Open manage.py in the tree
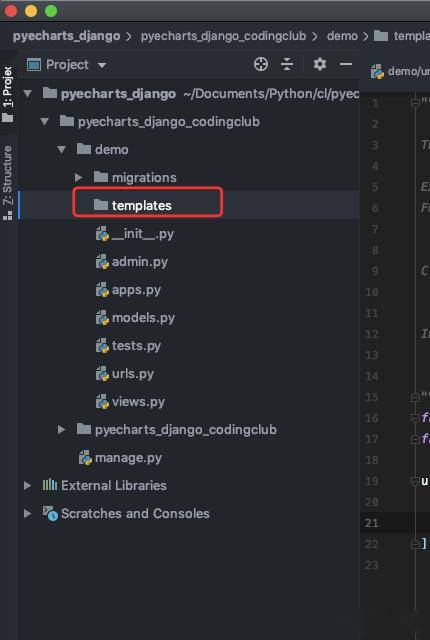The width and height of the screenshot is (430, 640). [x=128, y=458]
